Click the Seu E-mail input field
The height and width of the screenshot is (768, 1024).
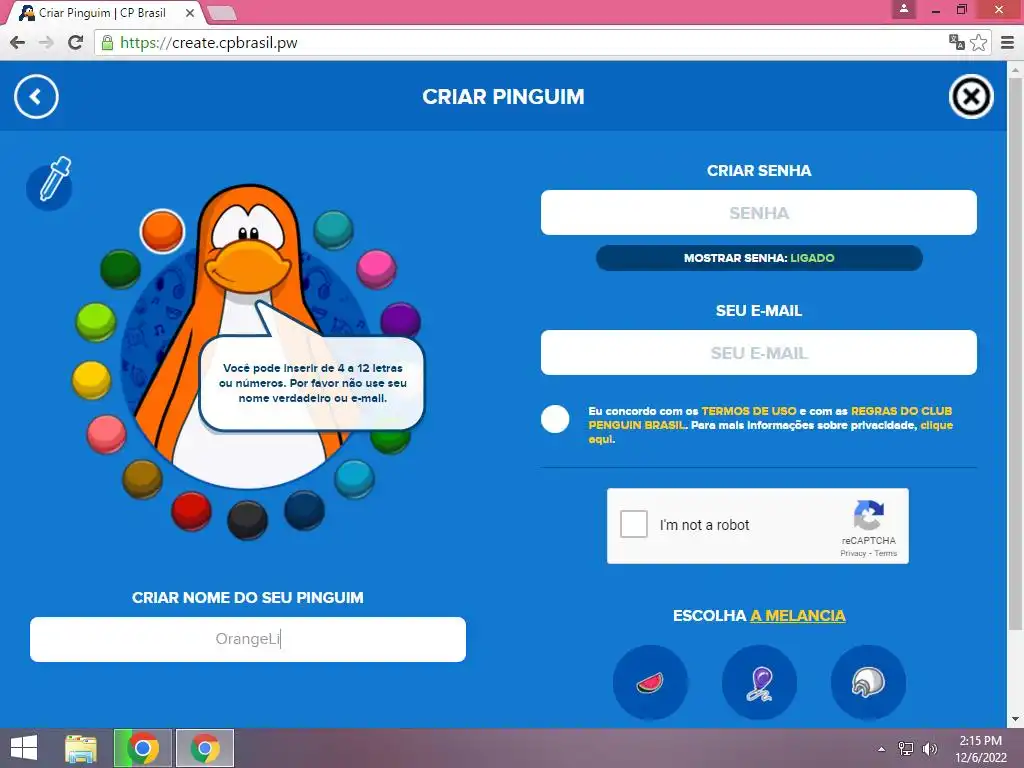pos(759,353)
